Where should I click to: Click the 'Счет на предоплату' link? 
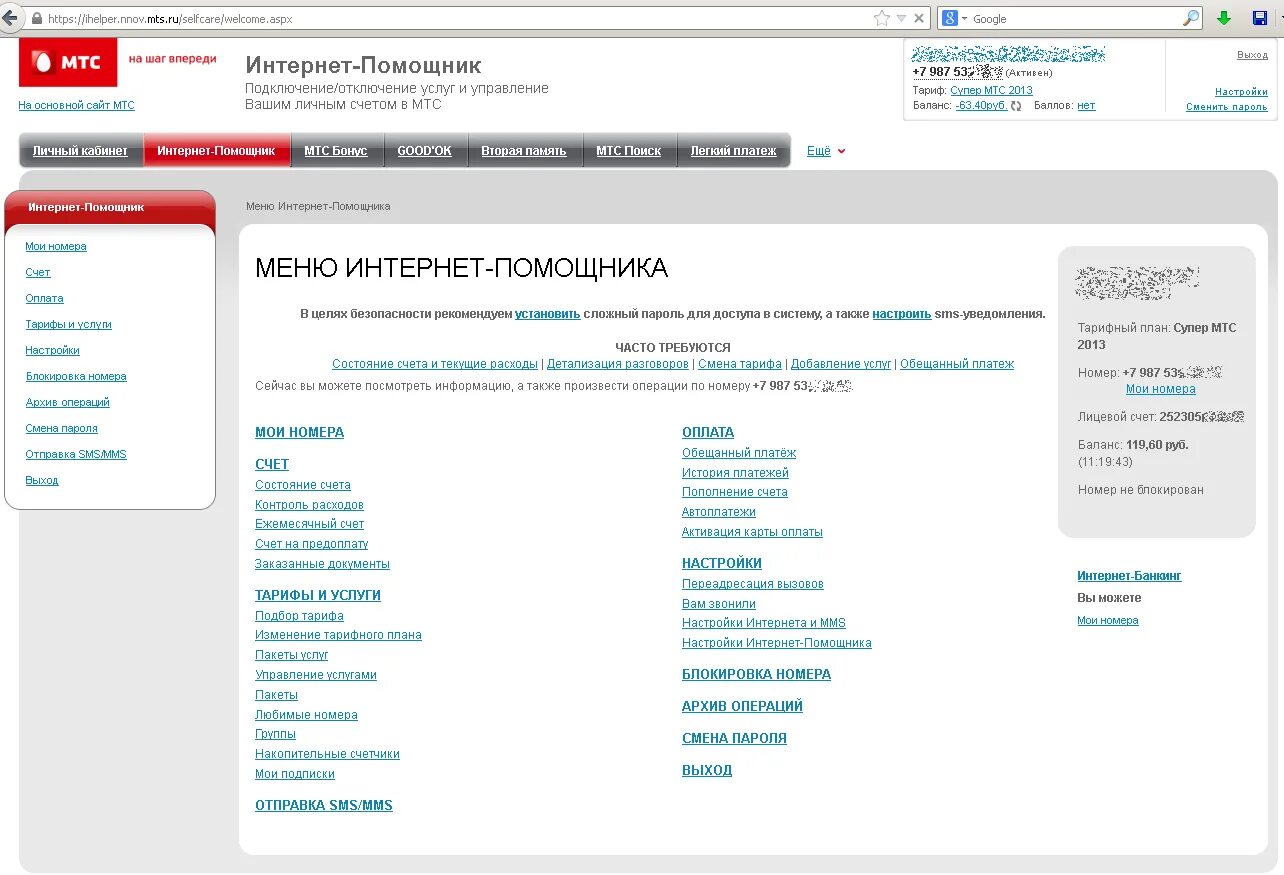point(311,544)
